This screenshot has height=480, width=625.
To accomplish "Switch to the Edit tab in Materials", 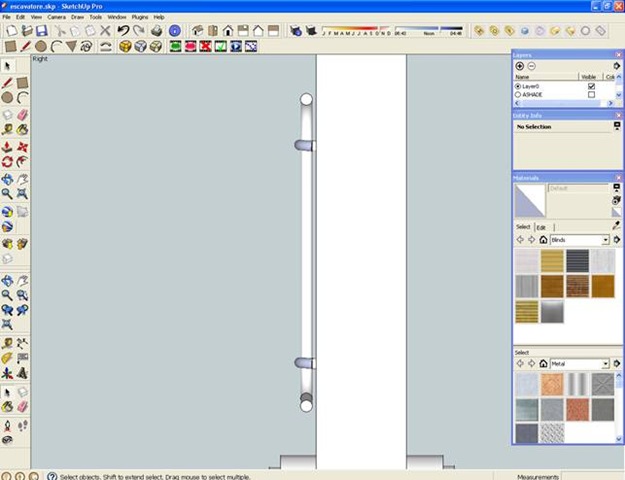I will click(x=541, y=227).
